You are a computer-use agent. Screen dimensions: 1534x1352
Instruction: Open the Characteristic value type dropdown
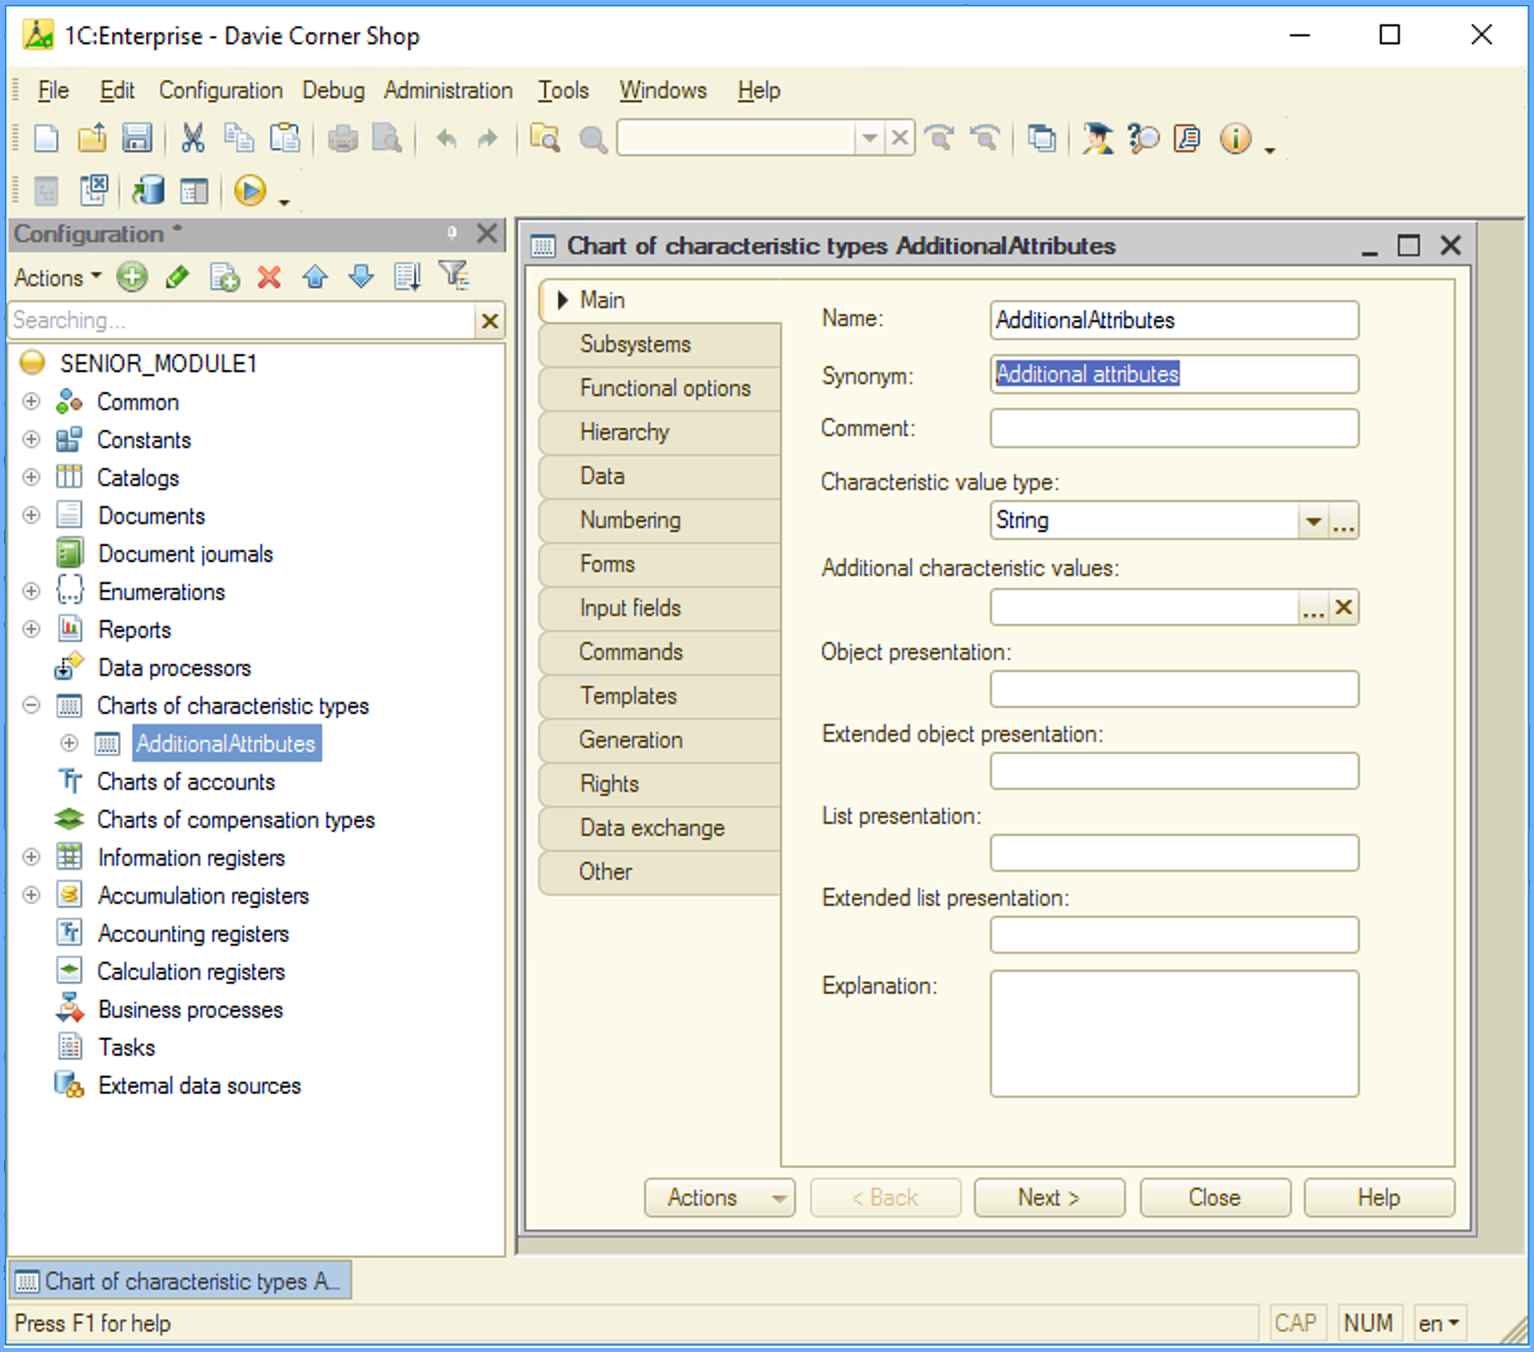1313,521
